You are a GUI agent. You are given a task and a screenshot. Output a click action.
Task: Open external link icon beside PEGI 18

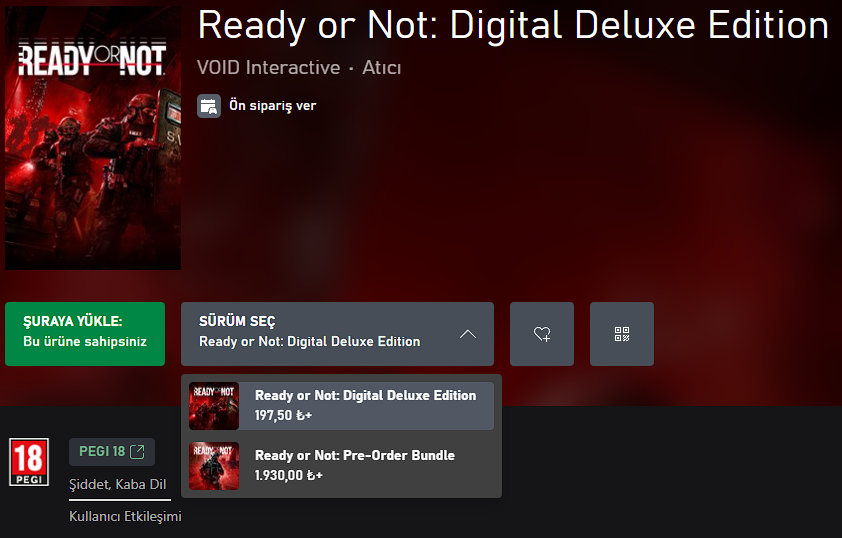pos(137,452)
